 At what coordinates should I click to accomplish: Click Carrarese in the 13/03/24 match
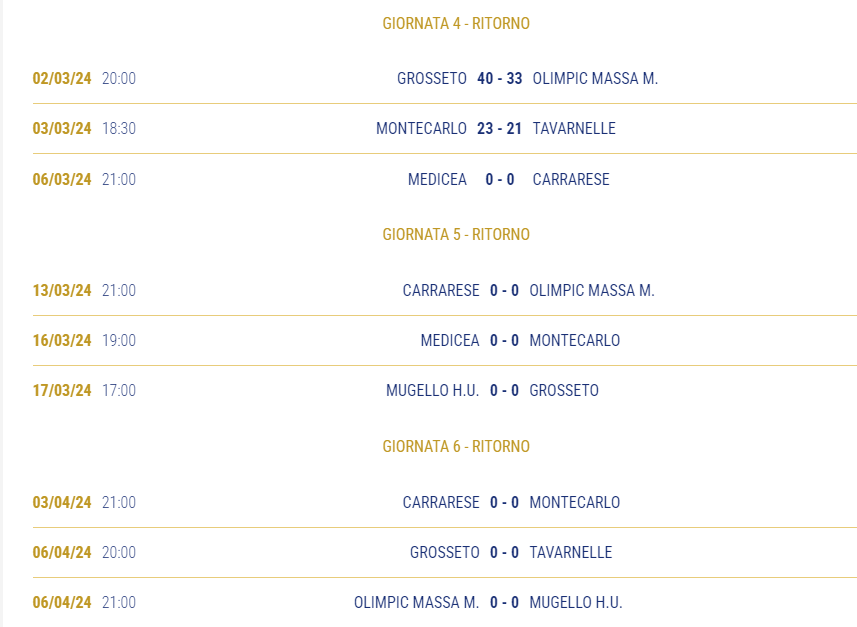[x=441, y=290]
